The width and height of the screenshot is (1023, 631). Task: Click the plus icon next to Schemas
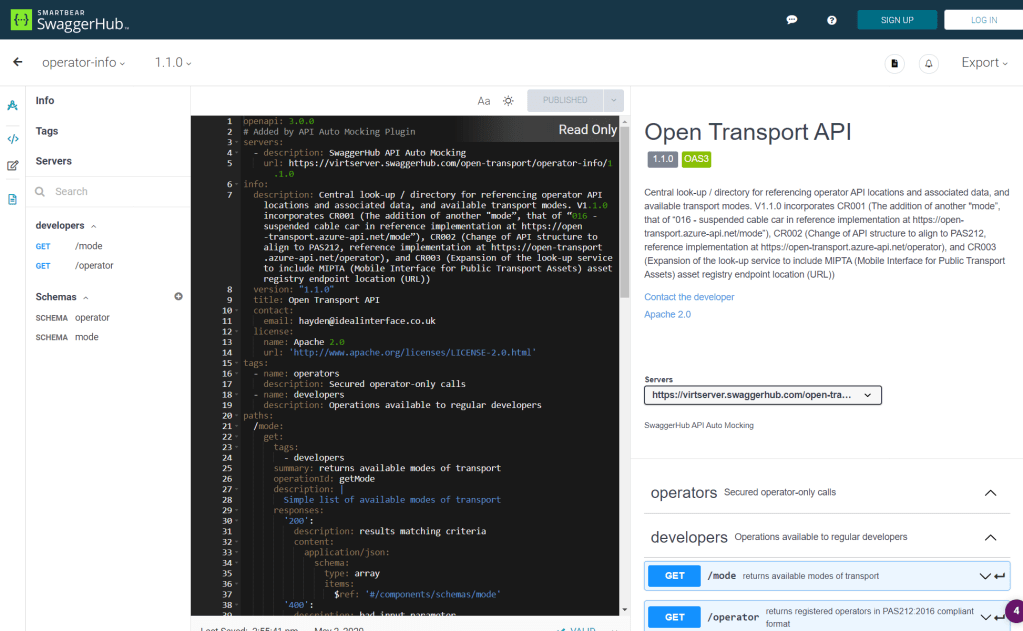coord(179,297)
